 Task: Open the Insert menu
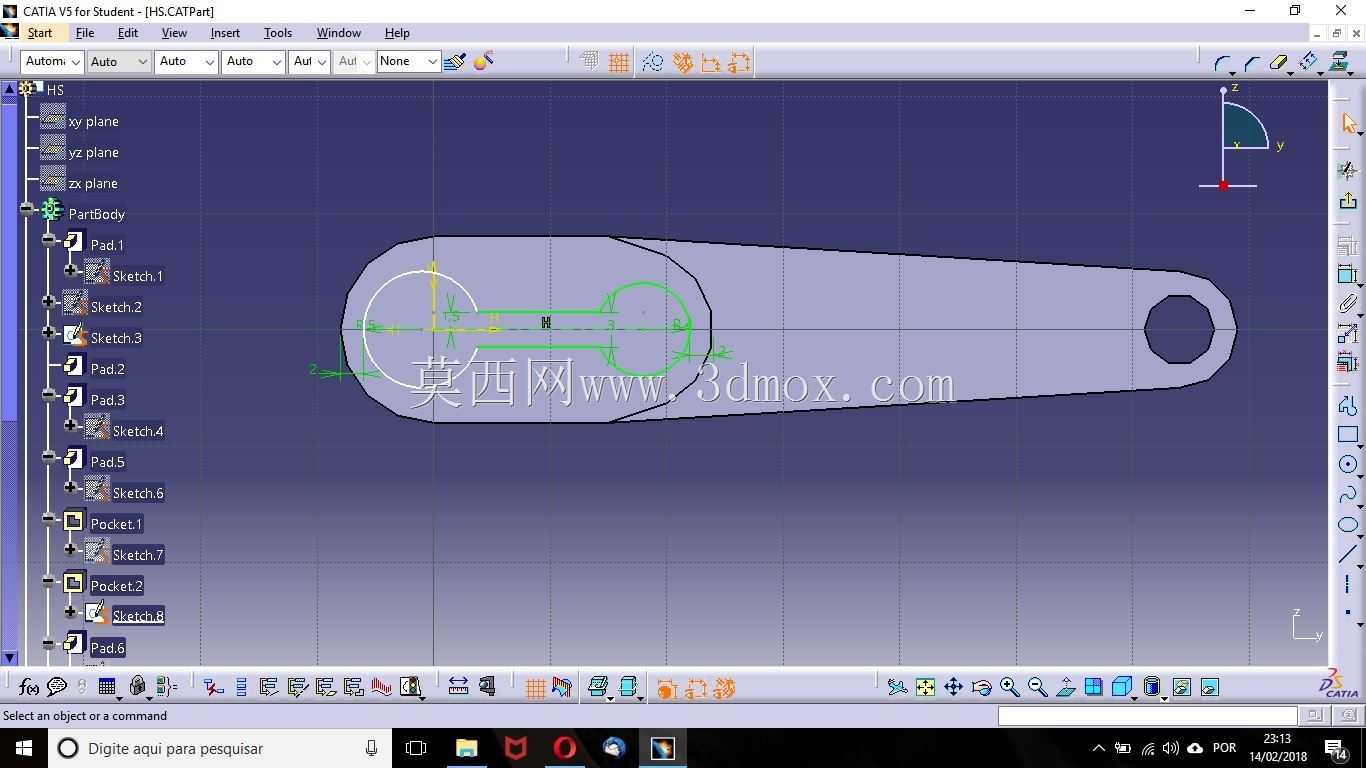(225, 33)
